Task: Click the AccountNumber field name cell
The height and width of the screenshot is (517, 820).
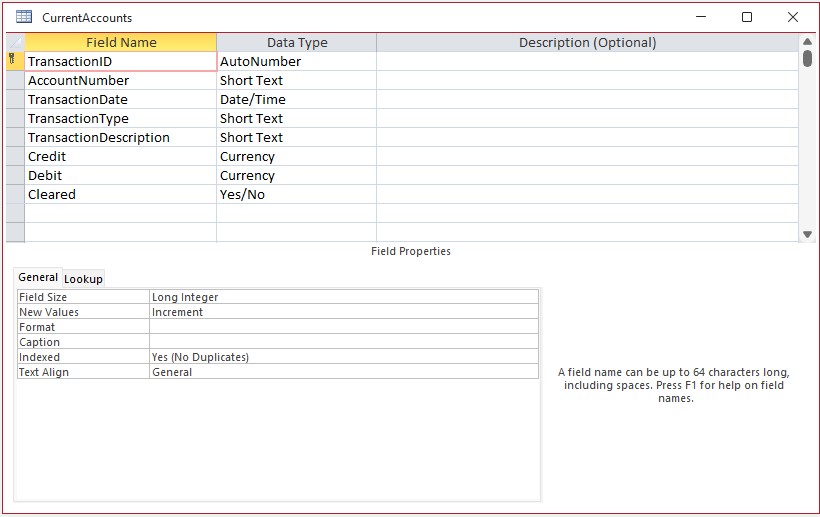Action: coord(120,80)
